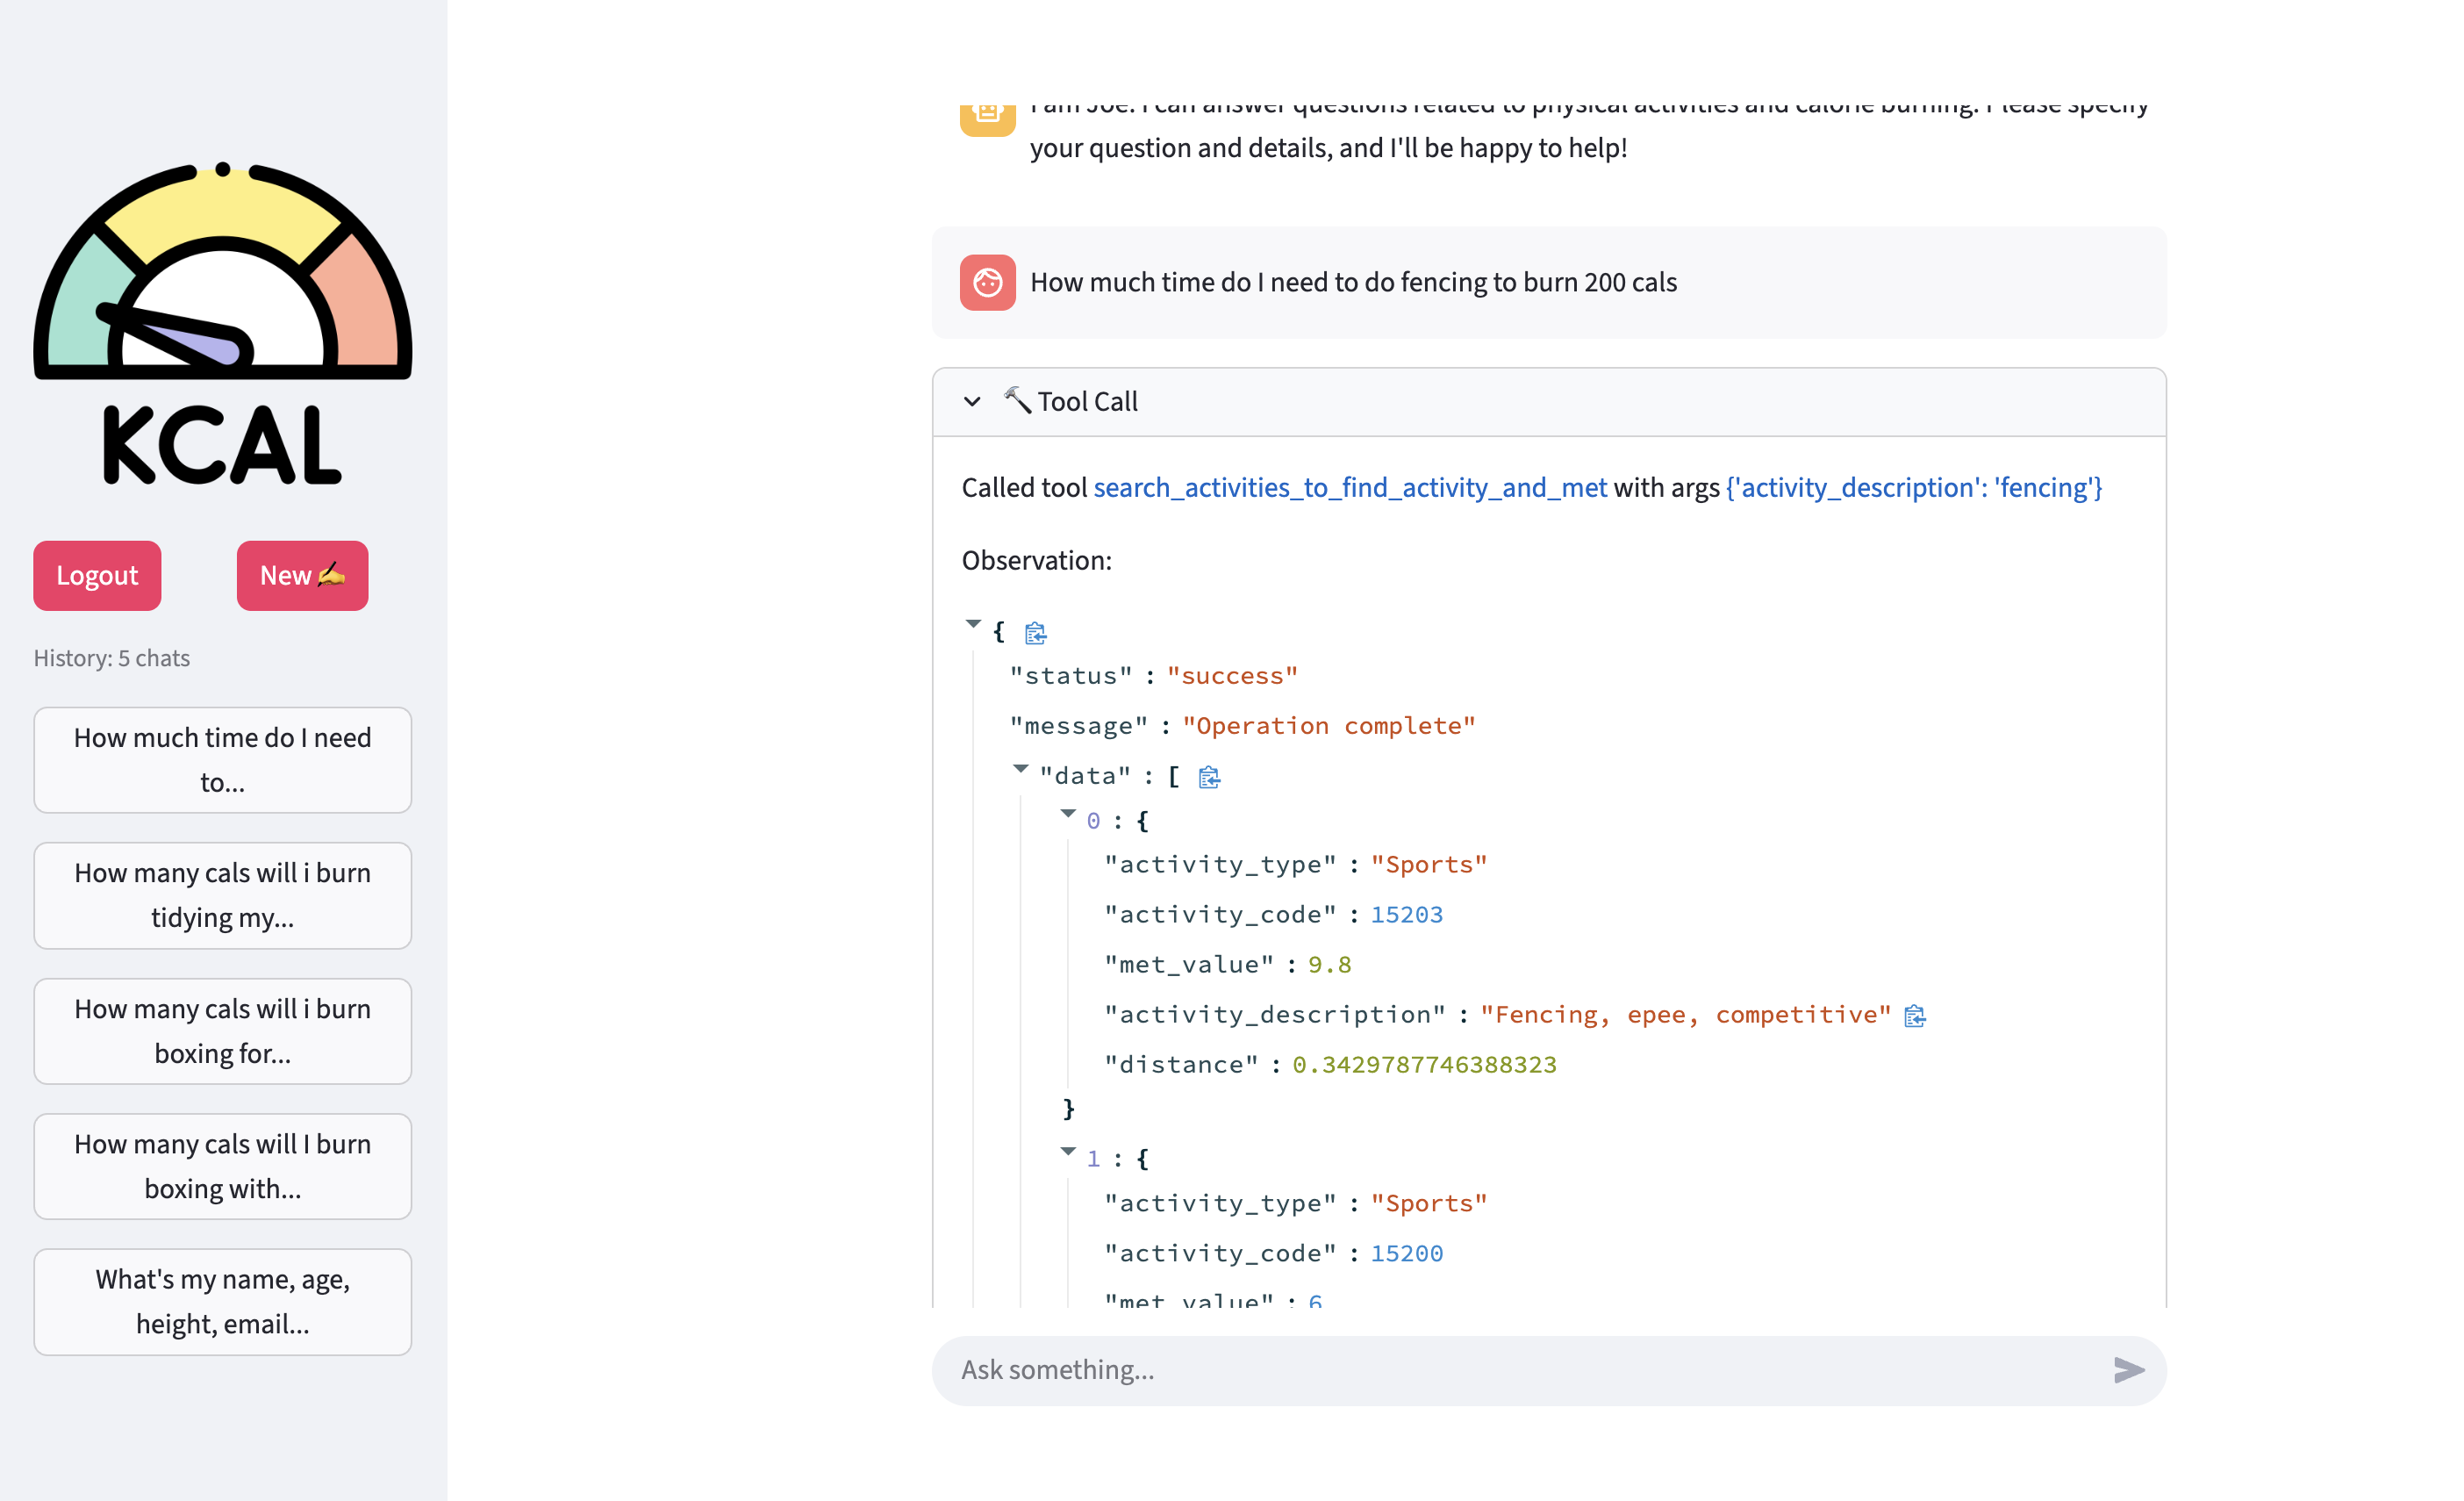Viewport: 2464px width, 1501px height.
Task: Copy the "Fencing, epee, competitive" description value
Action: (1914, 1016)
